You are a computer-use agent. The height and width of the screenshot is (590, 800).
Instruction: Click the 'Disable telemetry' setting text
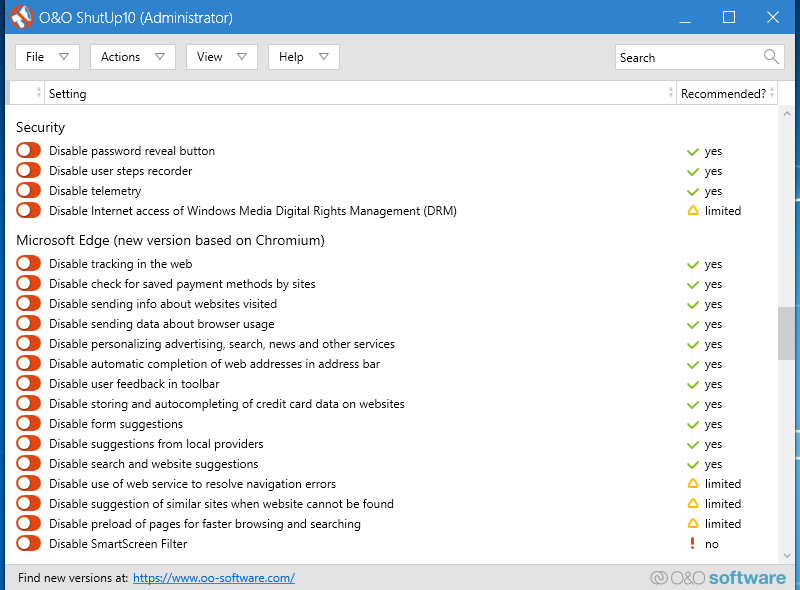(x=95, y=191)
